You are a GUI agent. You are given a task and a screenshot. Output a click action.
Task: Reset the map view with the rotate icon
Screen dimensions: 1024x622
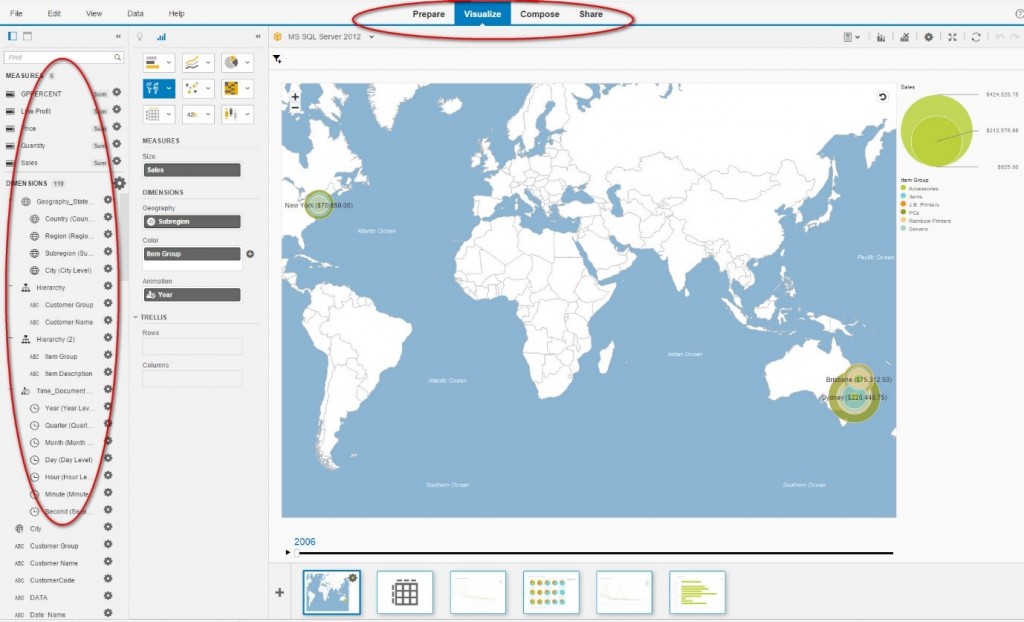click(x=882, y=97)
